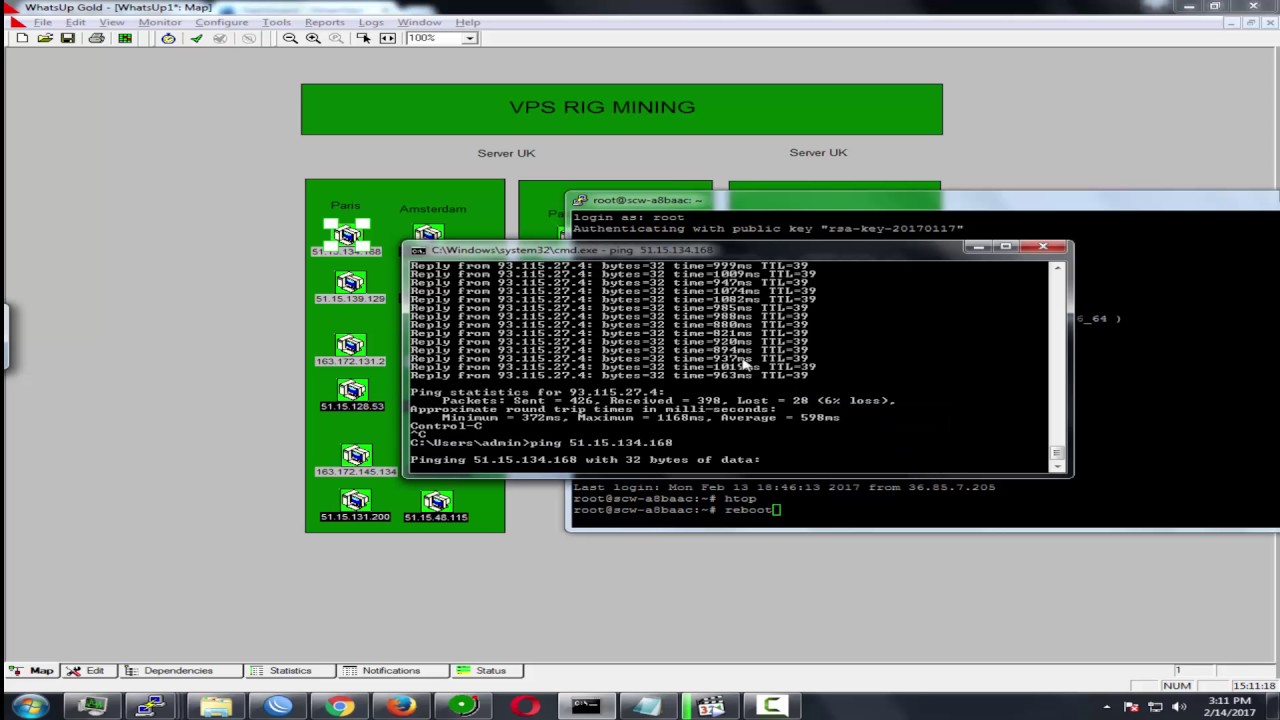Click scroll-up arrow in cmd window
Viewport: 1280px width, 720px height.
pos(1057,268)
